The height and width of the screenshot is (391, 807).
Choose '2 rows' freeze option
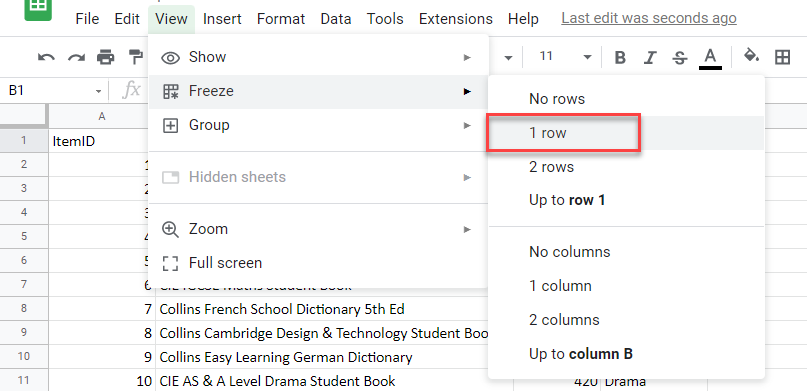(626, 167)
